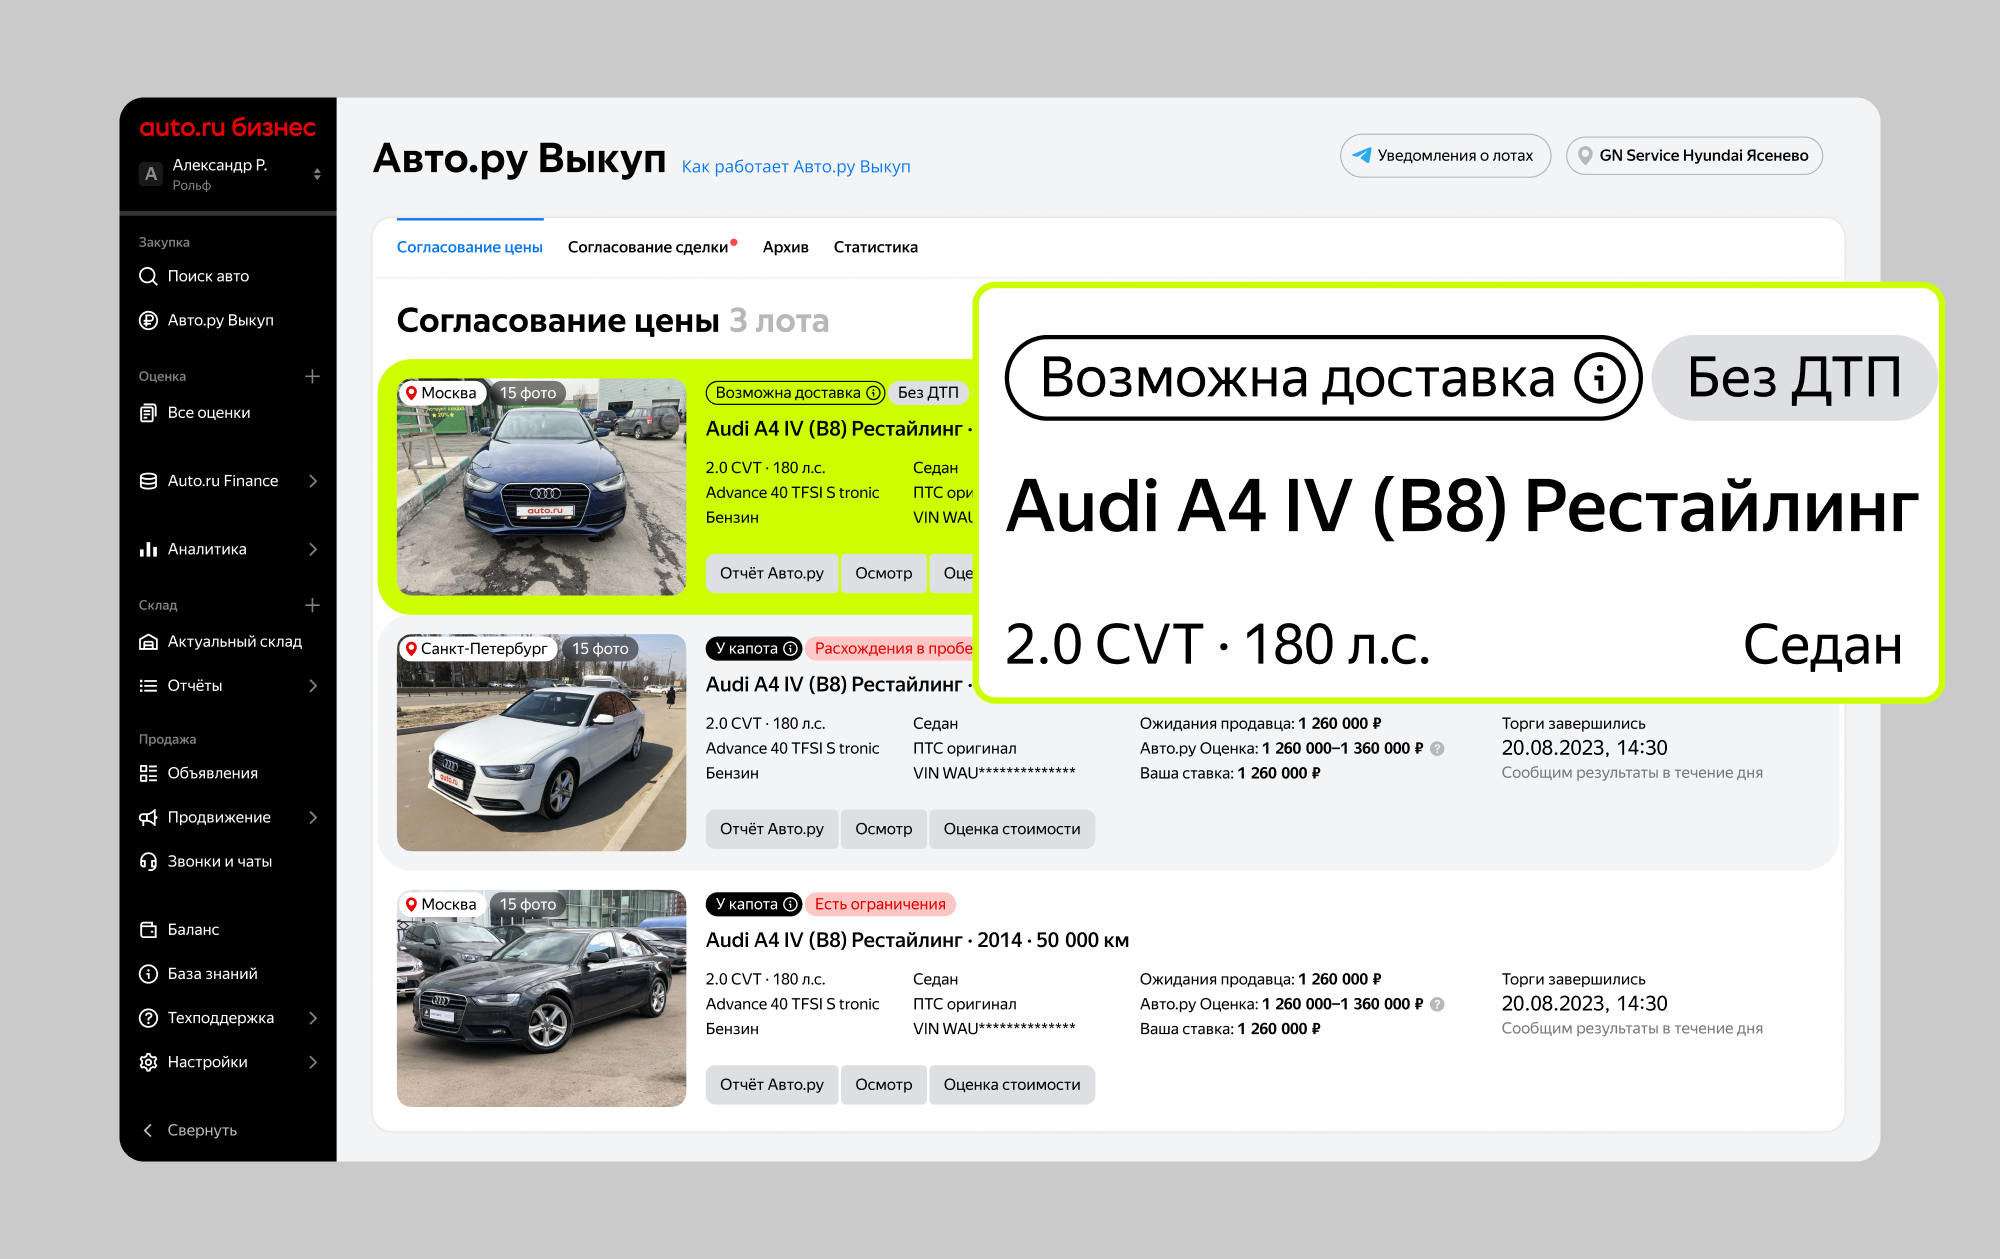Open Отчёт Авто.ру for the Санкт-Петербург lot
The width and height of the screenshot is (2000, 1259).
[x=772, y=829]
